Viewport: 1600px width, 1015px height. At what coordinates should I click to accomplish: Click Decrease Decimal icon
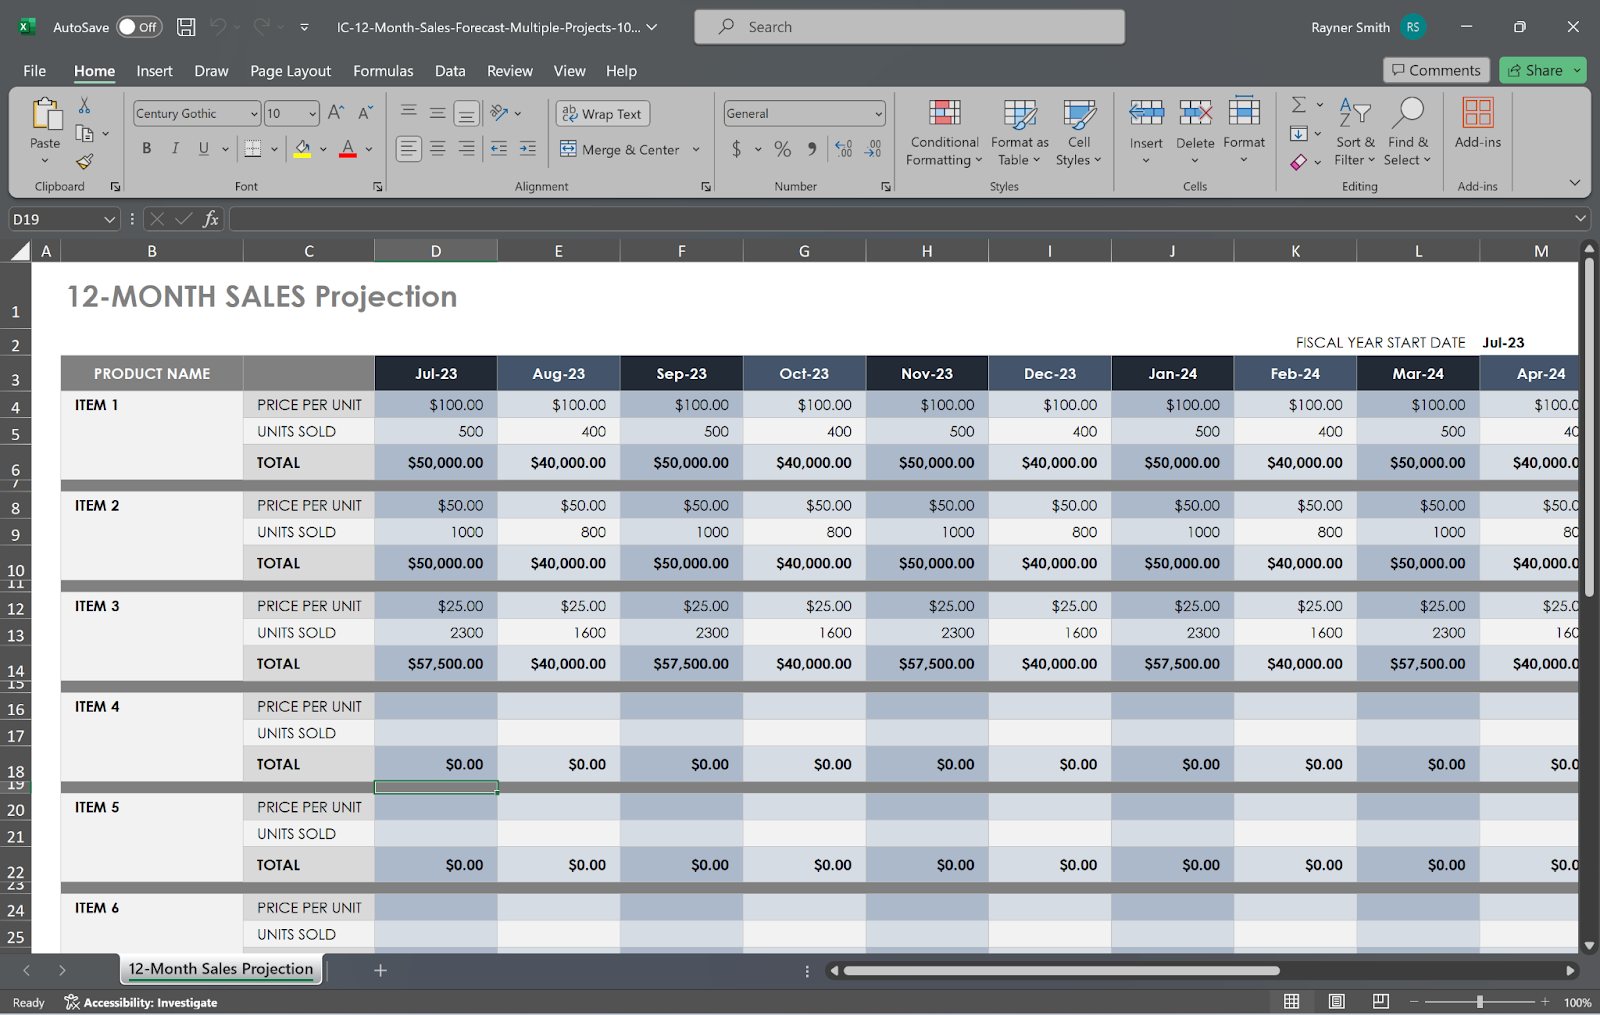click(x=874, y=149)
